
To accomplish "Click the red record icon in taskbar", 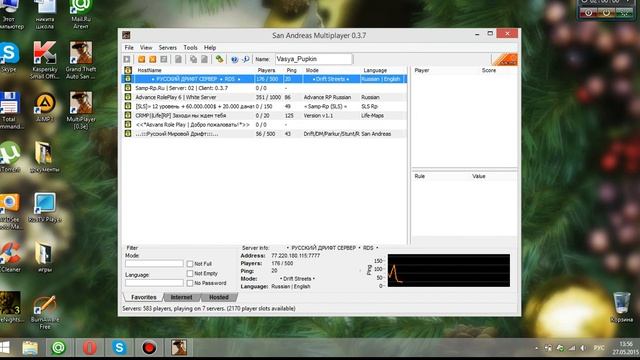I will point(149,348).
